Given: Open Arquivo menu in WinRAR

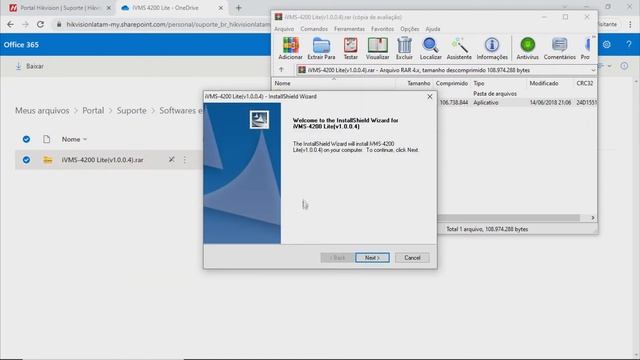Looking at the screenshot, I should coord(284,29).
